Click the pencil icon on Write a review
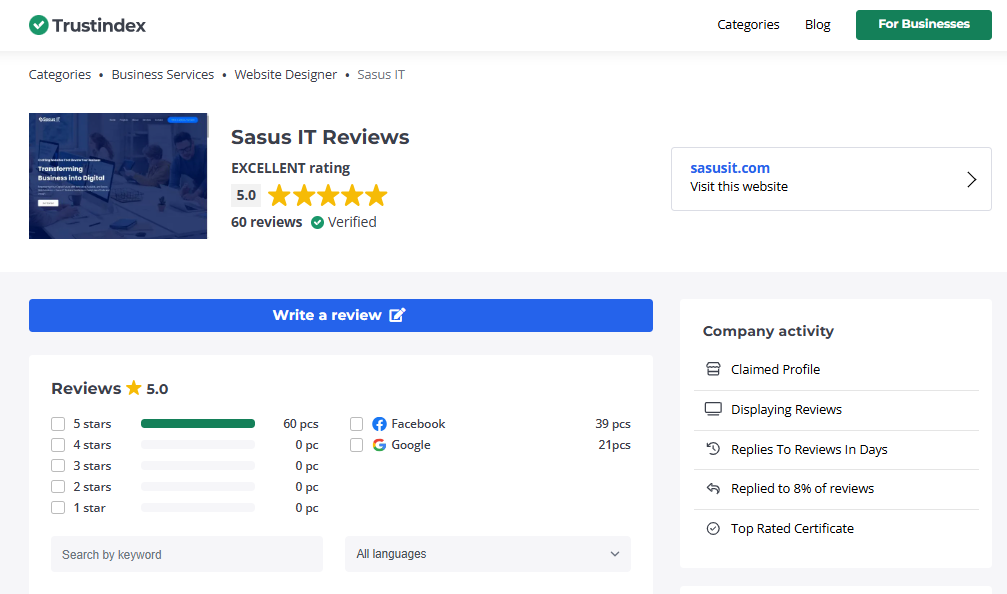This screenshot has width=1007, height=594. tap(397, 315)
